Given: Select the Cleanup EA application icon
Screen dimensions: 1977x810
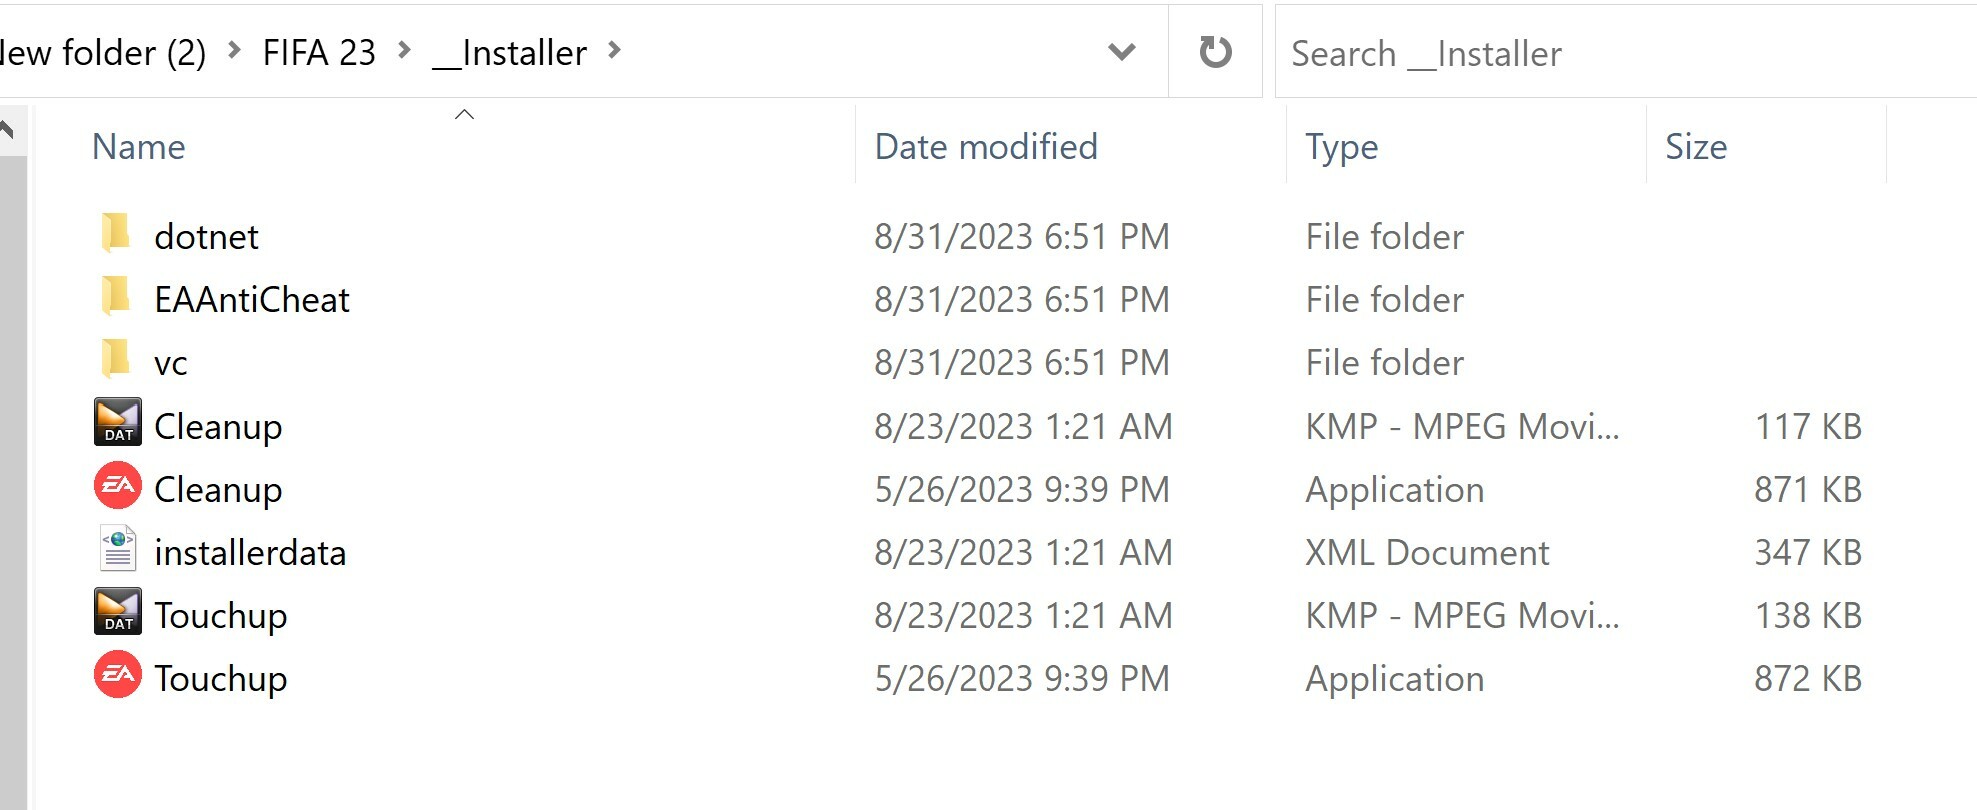Looking at the screenshot, I should coord(118,485).
